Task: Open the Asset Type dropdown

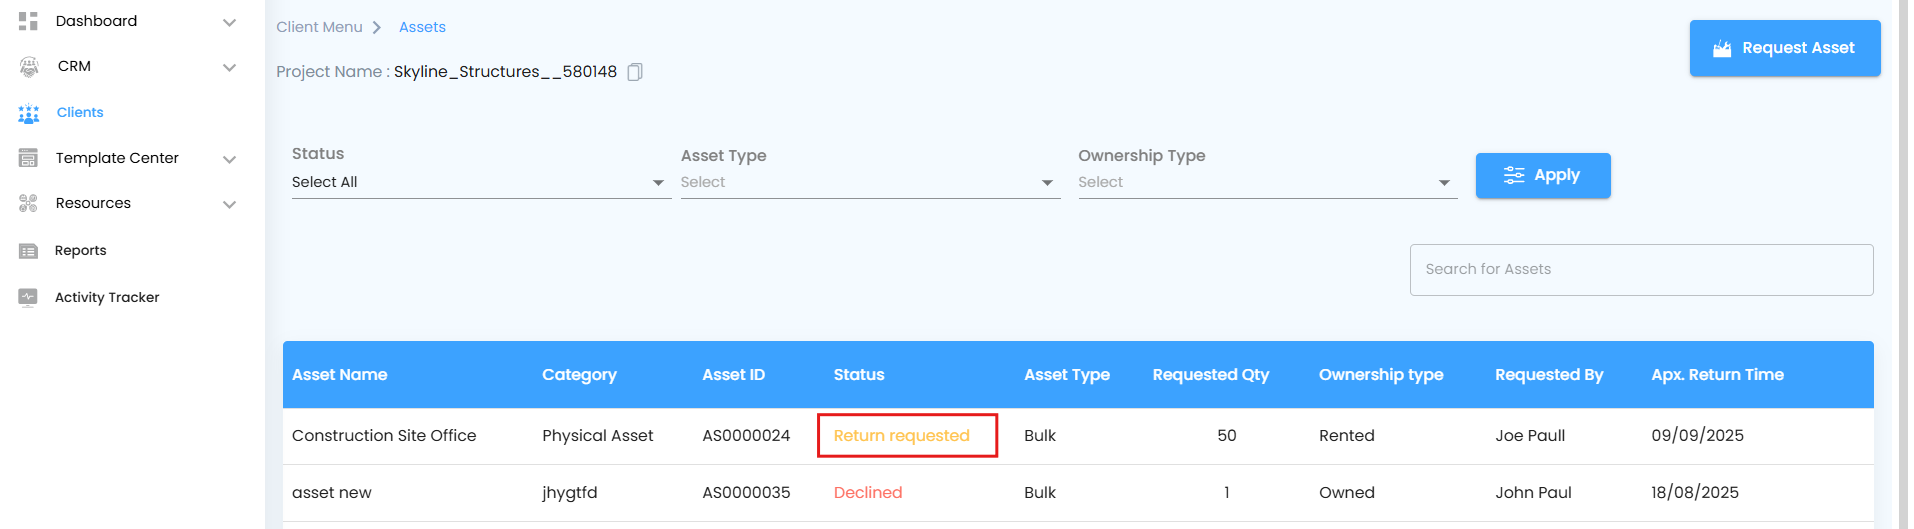Action: click(x=869, y=182)
